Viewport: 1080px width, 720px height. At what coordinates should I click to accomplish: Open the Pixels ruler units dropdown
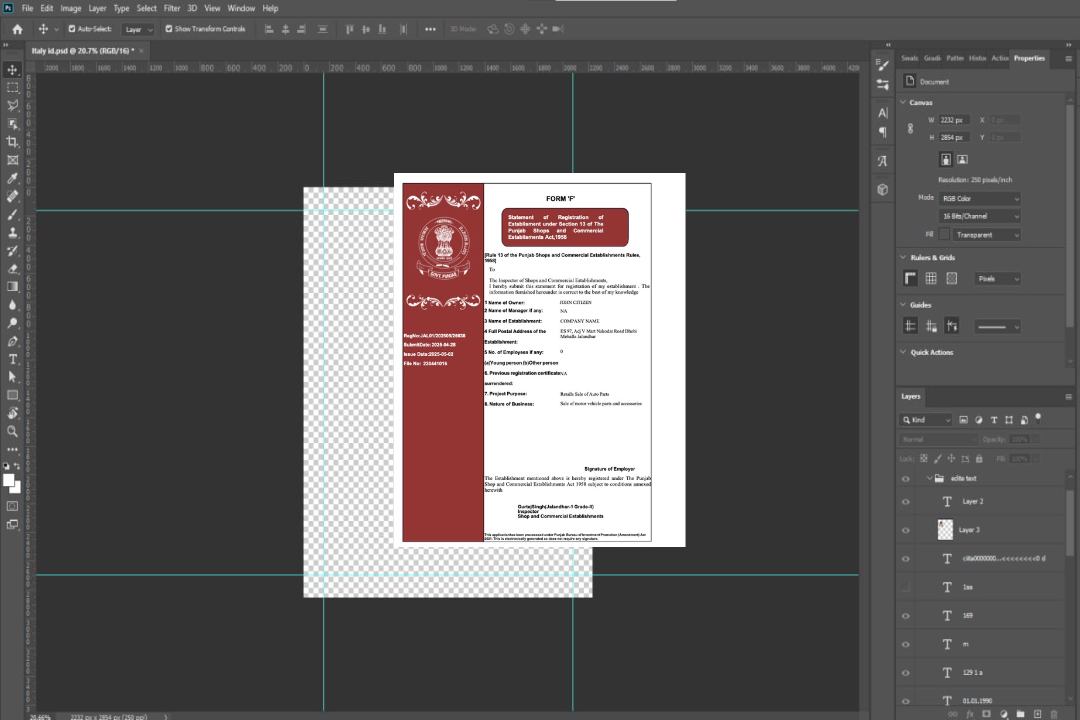click(998, 278)
